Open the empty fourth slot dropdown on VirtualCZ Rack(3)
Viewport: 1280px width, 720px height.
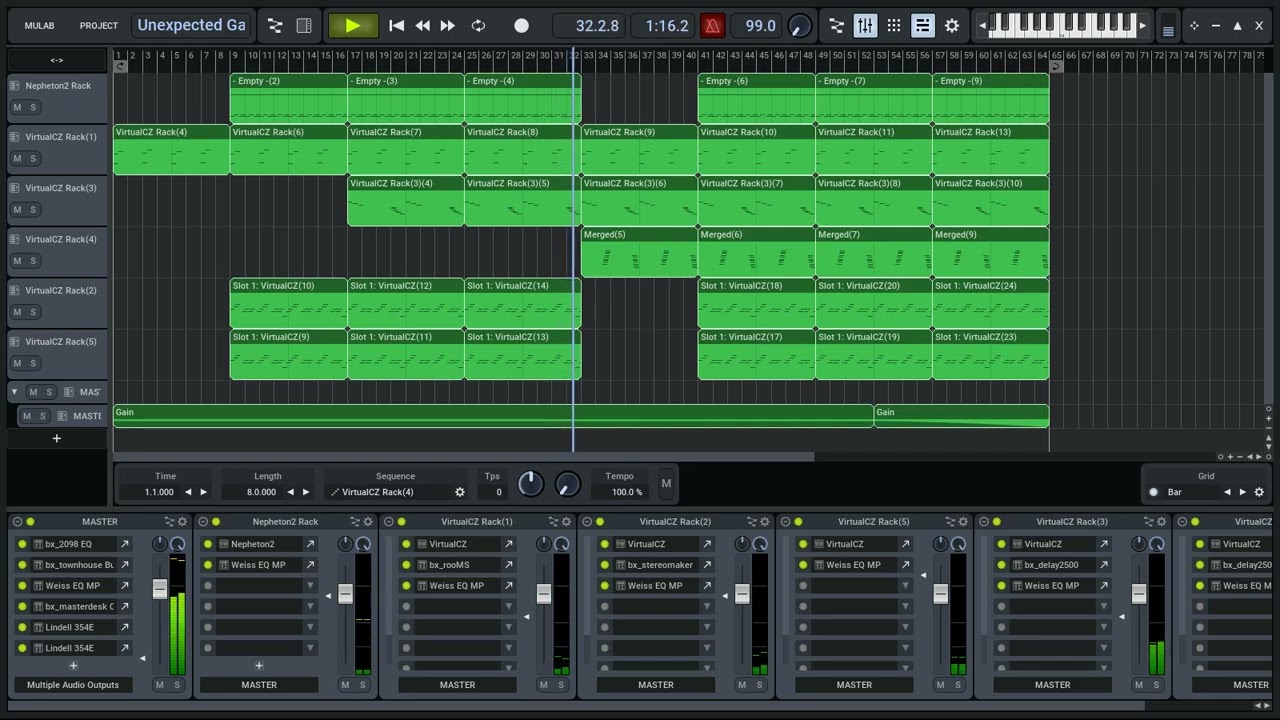tap(1104, 606)
